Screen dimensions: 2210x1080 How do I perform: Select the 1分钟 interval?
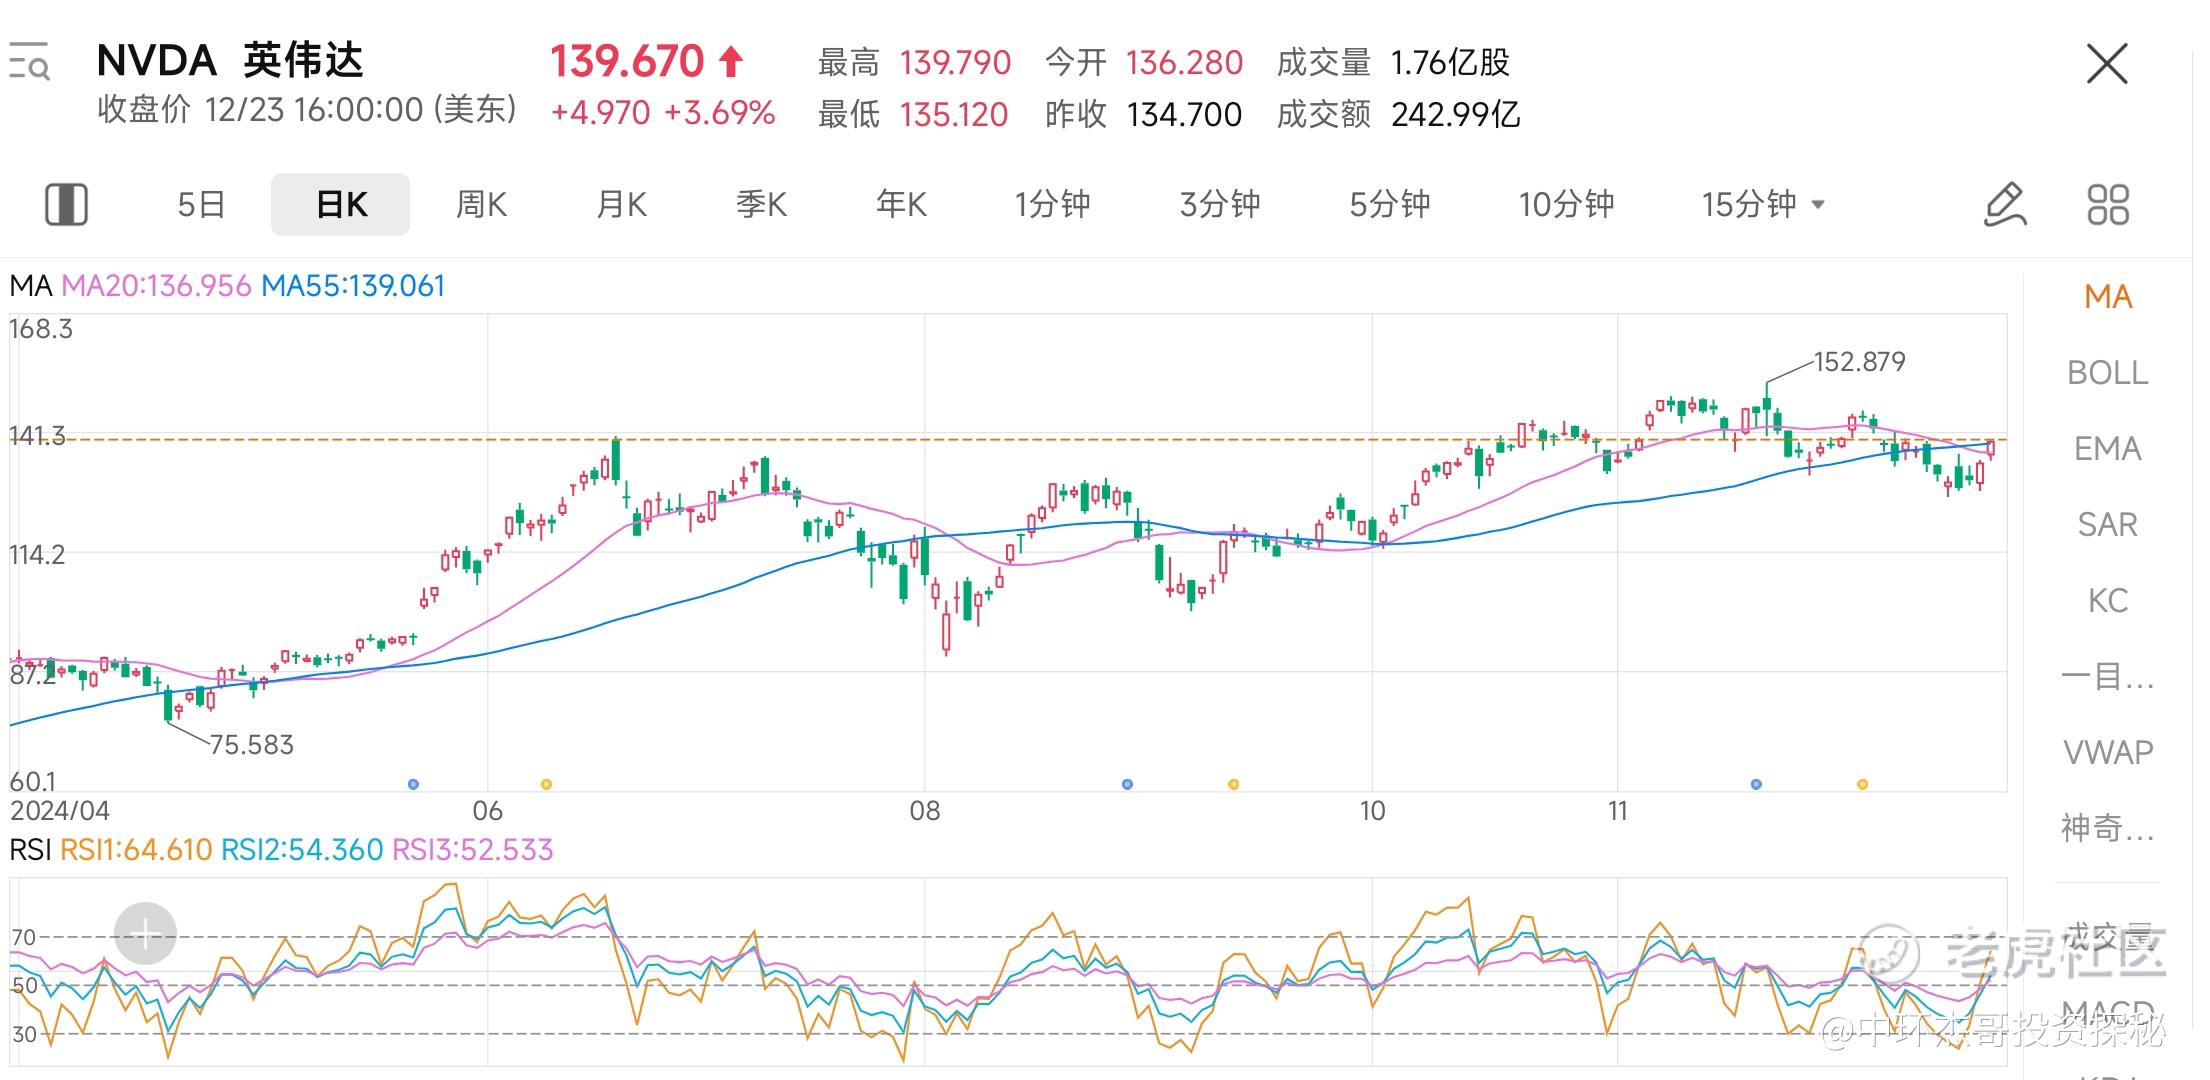pyautogui.click(x=1052, y=204)
